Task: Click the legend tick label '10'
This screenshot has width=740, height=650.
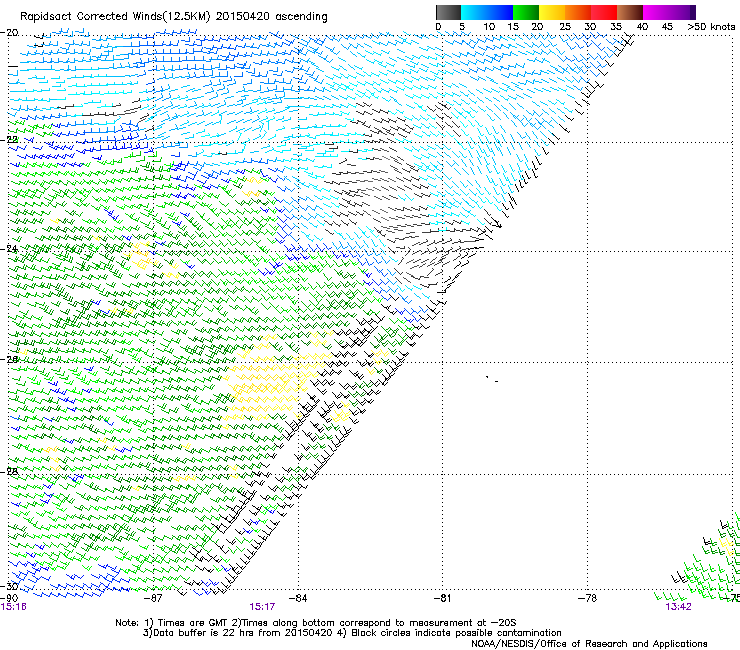Action: point(489,27)
